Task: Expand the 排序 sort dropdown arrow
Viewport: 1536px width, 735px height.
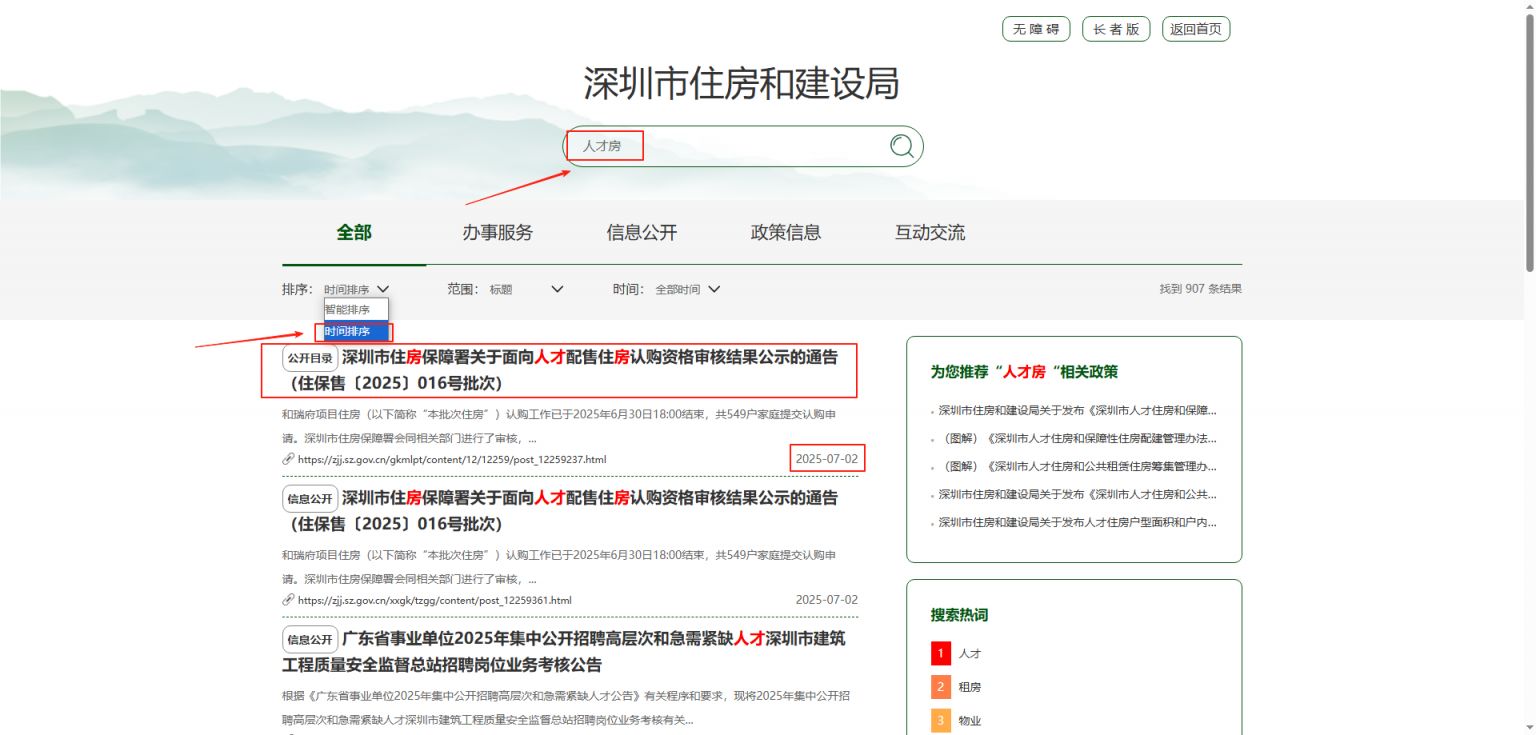Action: tap(384, 289)
